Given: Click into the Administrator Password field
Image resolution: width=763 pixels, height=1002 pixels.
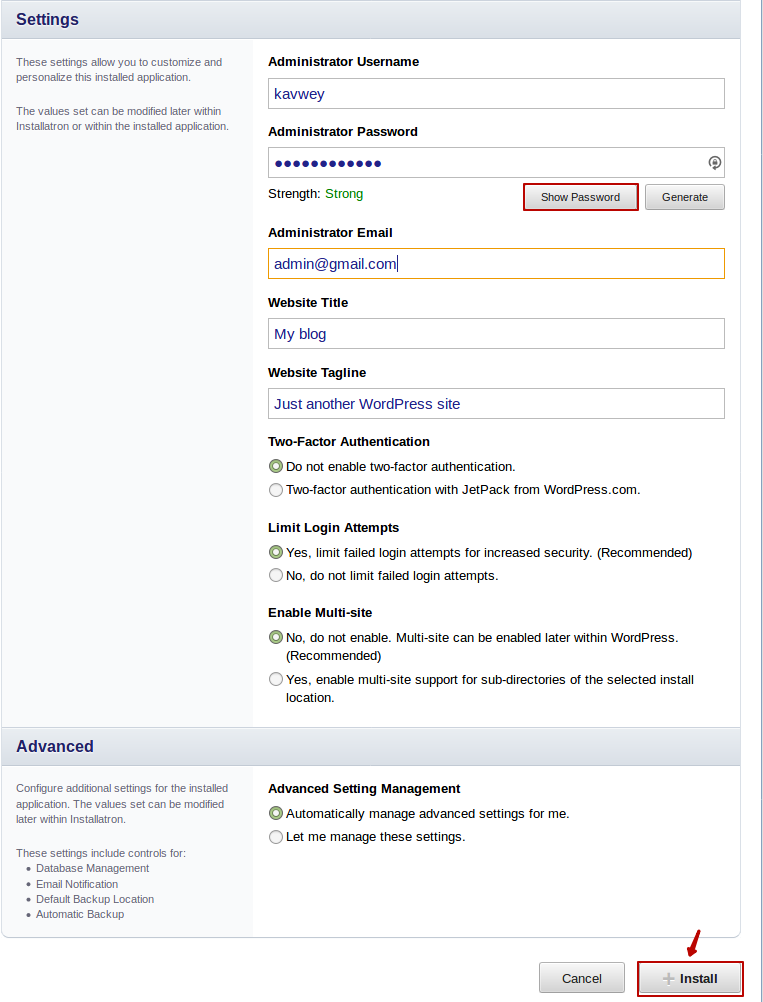Looking at the screenshot, I should [486, 163].
